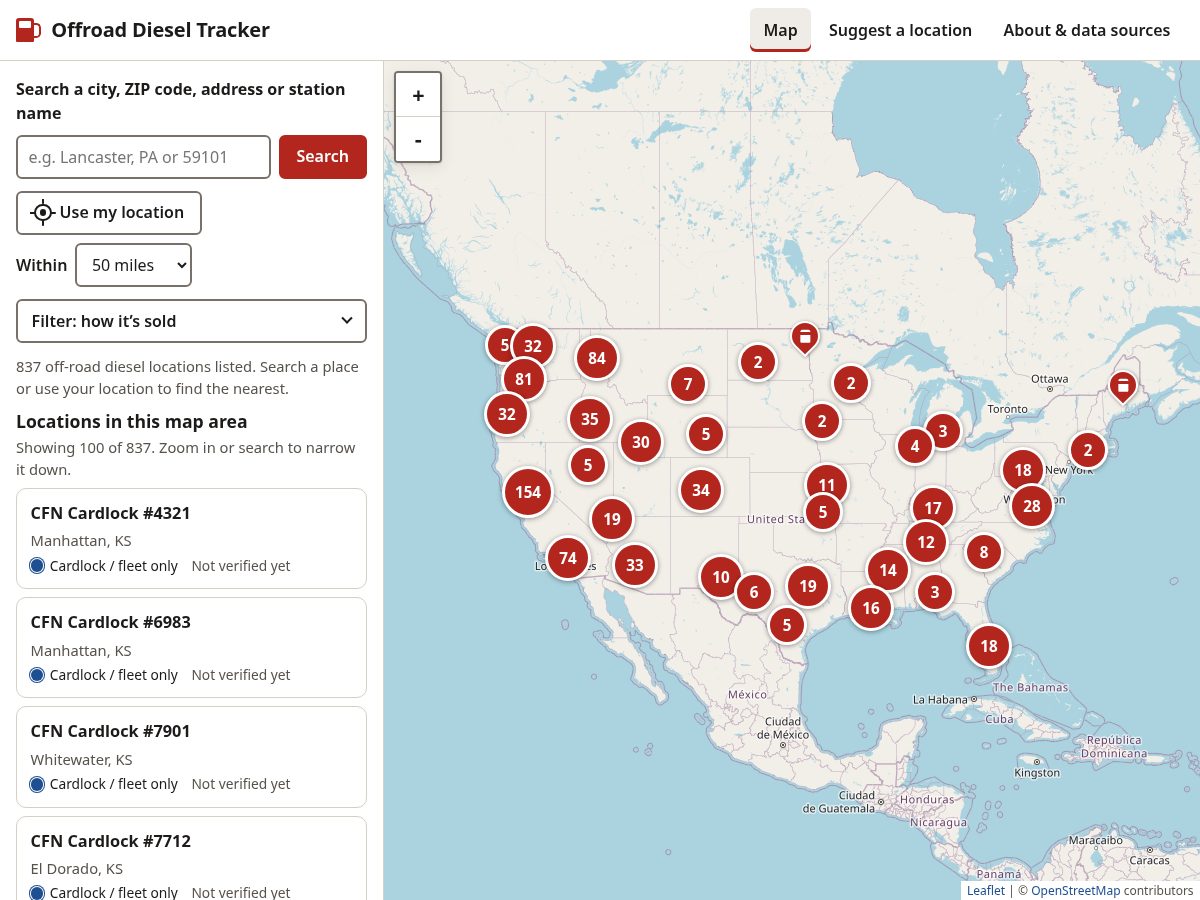Expand the Filter: how it's sold dropdown

(191, 321)
